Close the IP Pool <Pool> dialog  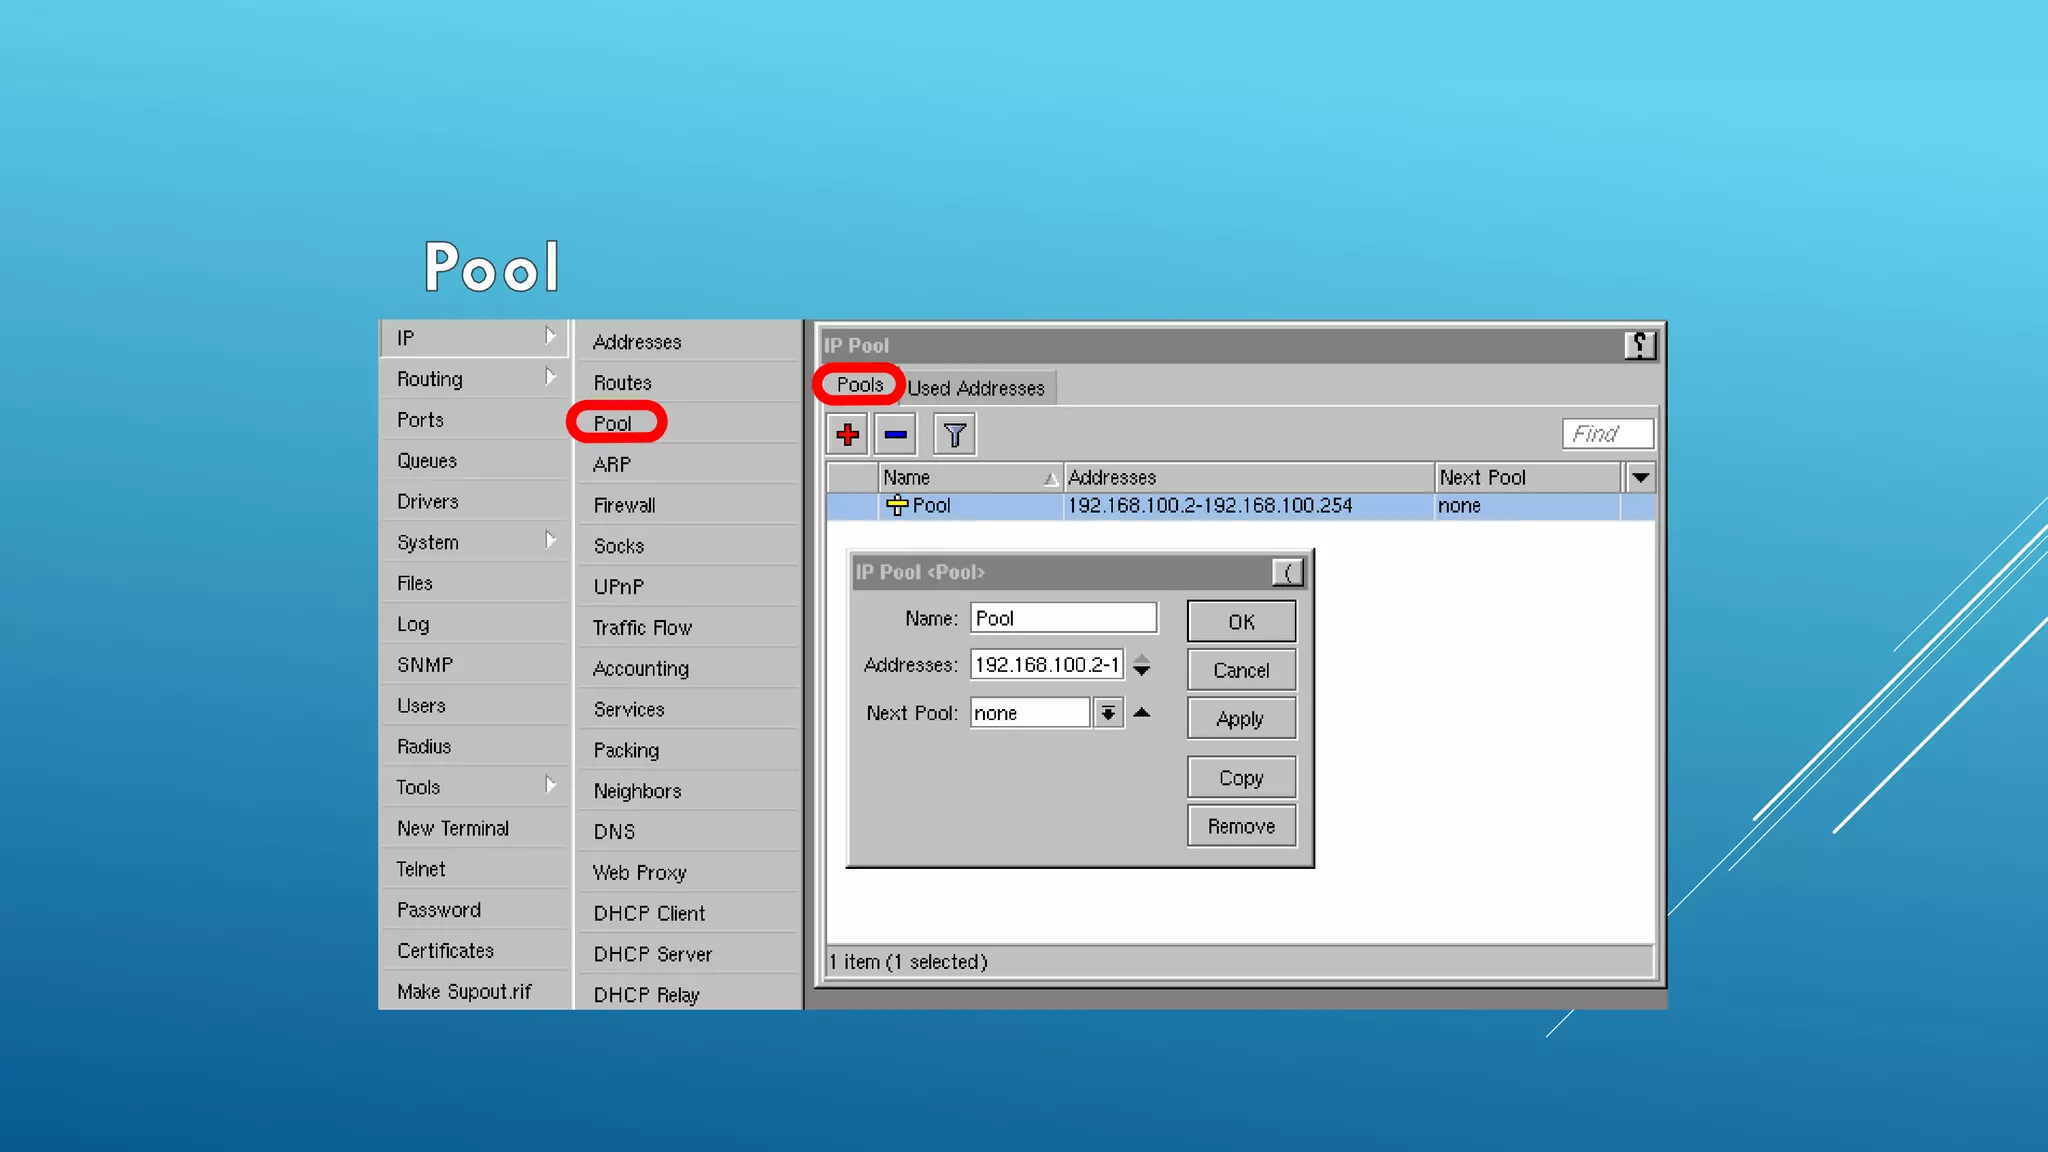click(1287, 572)
